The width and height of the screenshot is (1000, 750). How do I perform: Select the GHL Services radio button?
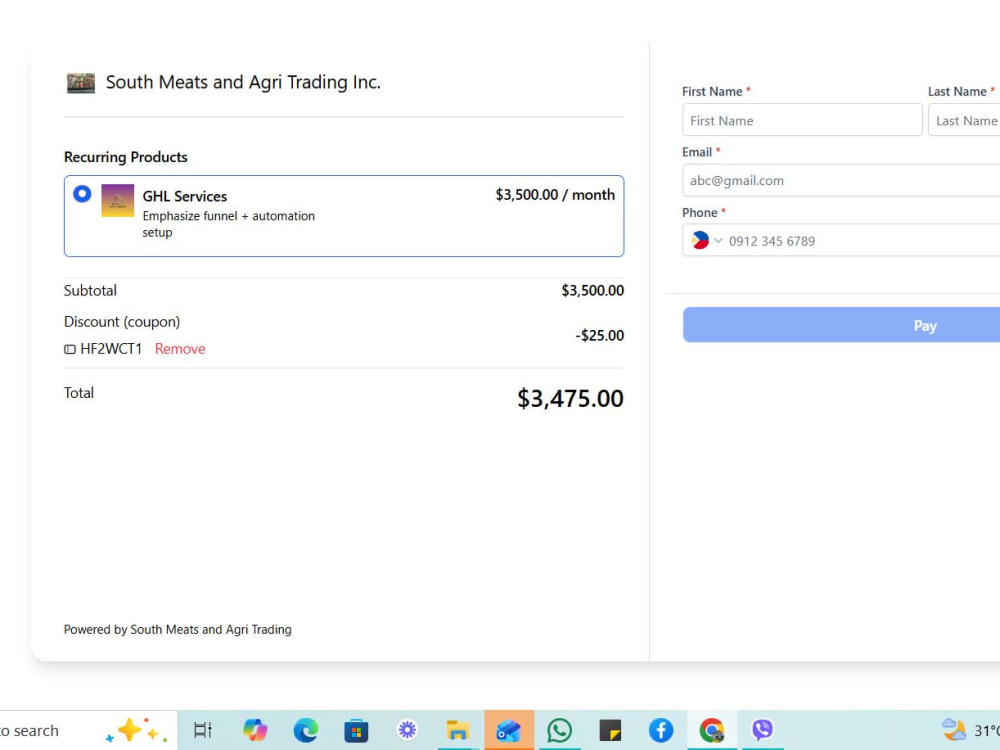click(82, 194)
